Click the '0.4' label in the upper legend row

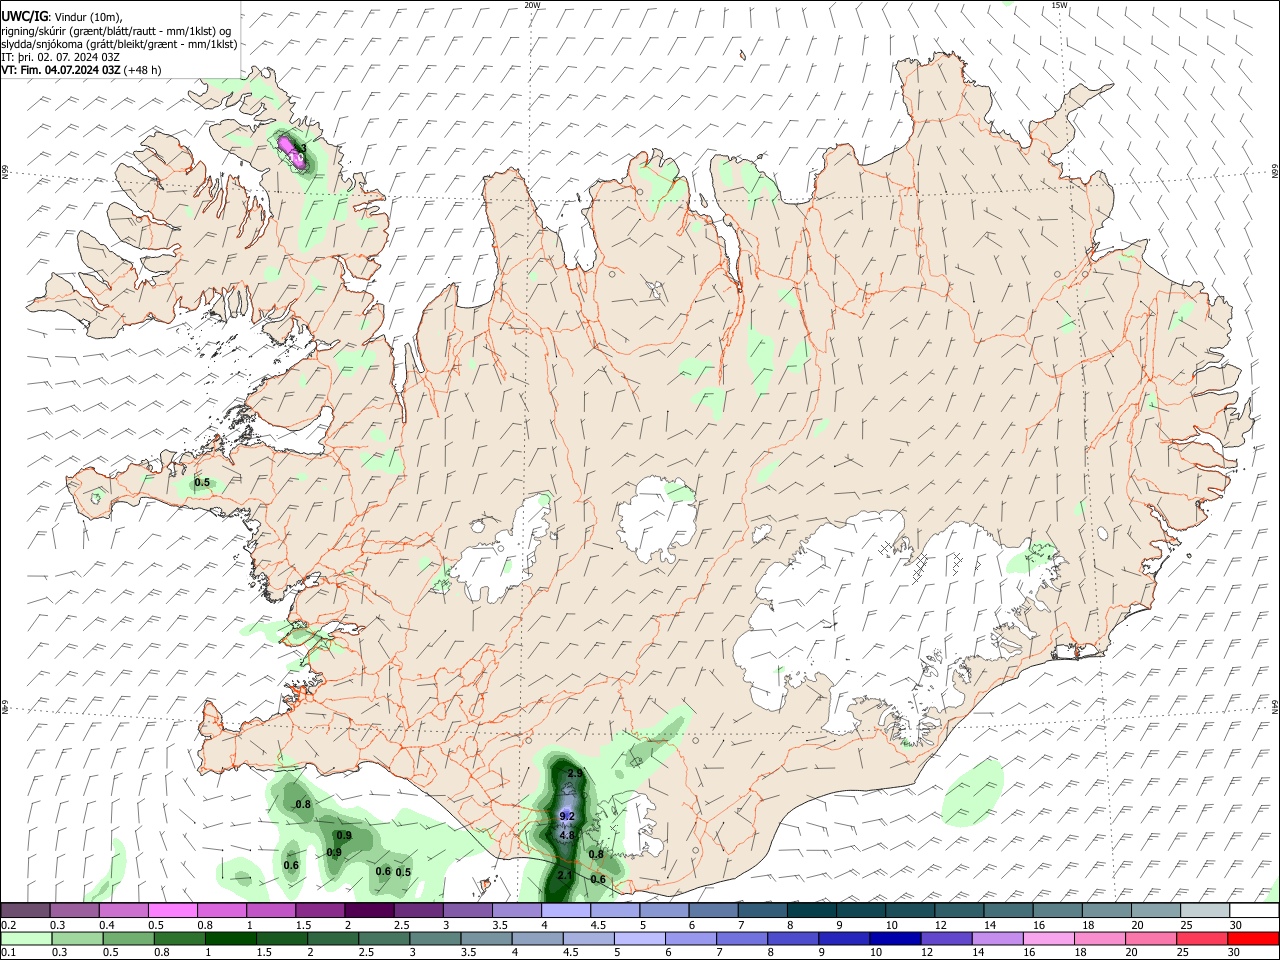click(x=107, y=925)
